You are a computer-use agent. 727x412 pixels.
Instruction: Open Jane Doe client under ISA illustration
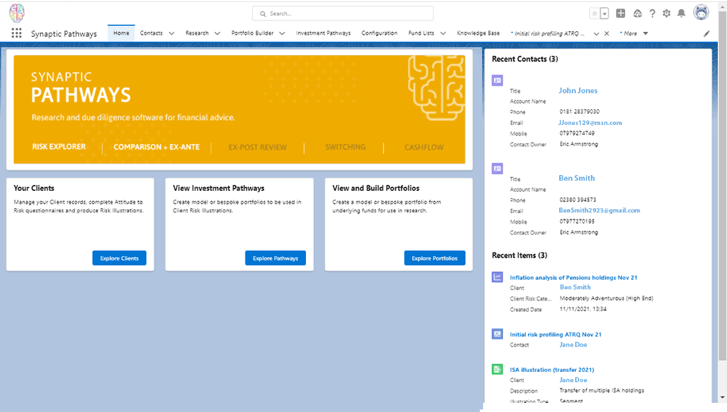click(573, 380)
